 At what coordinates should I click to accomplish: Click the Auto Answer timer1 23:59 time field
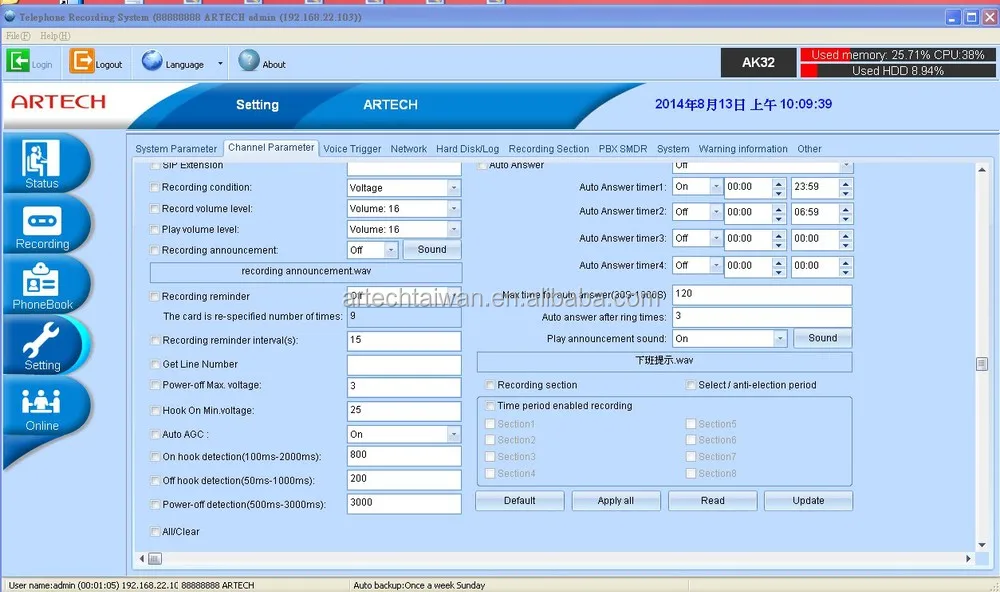(821, 187)
